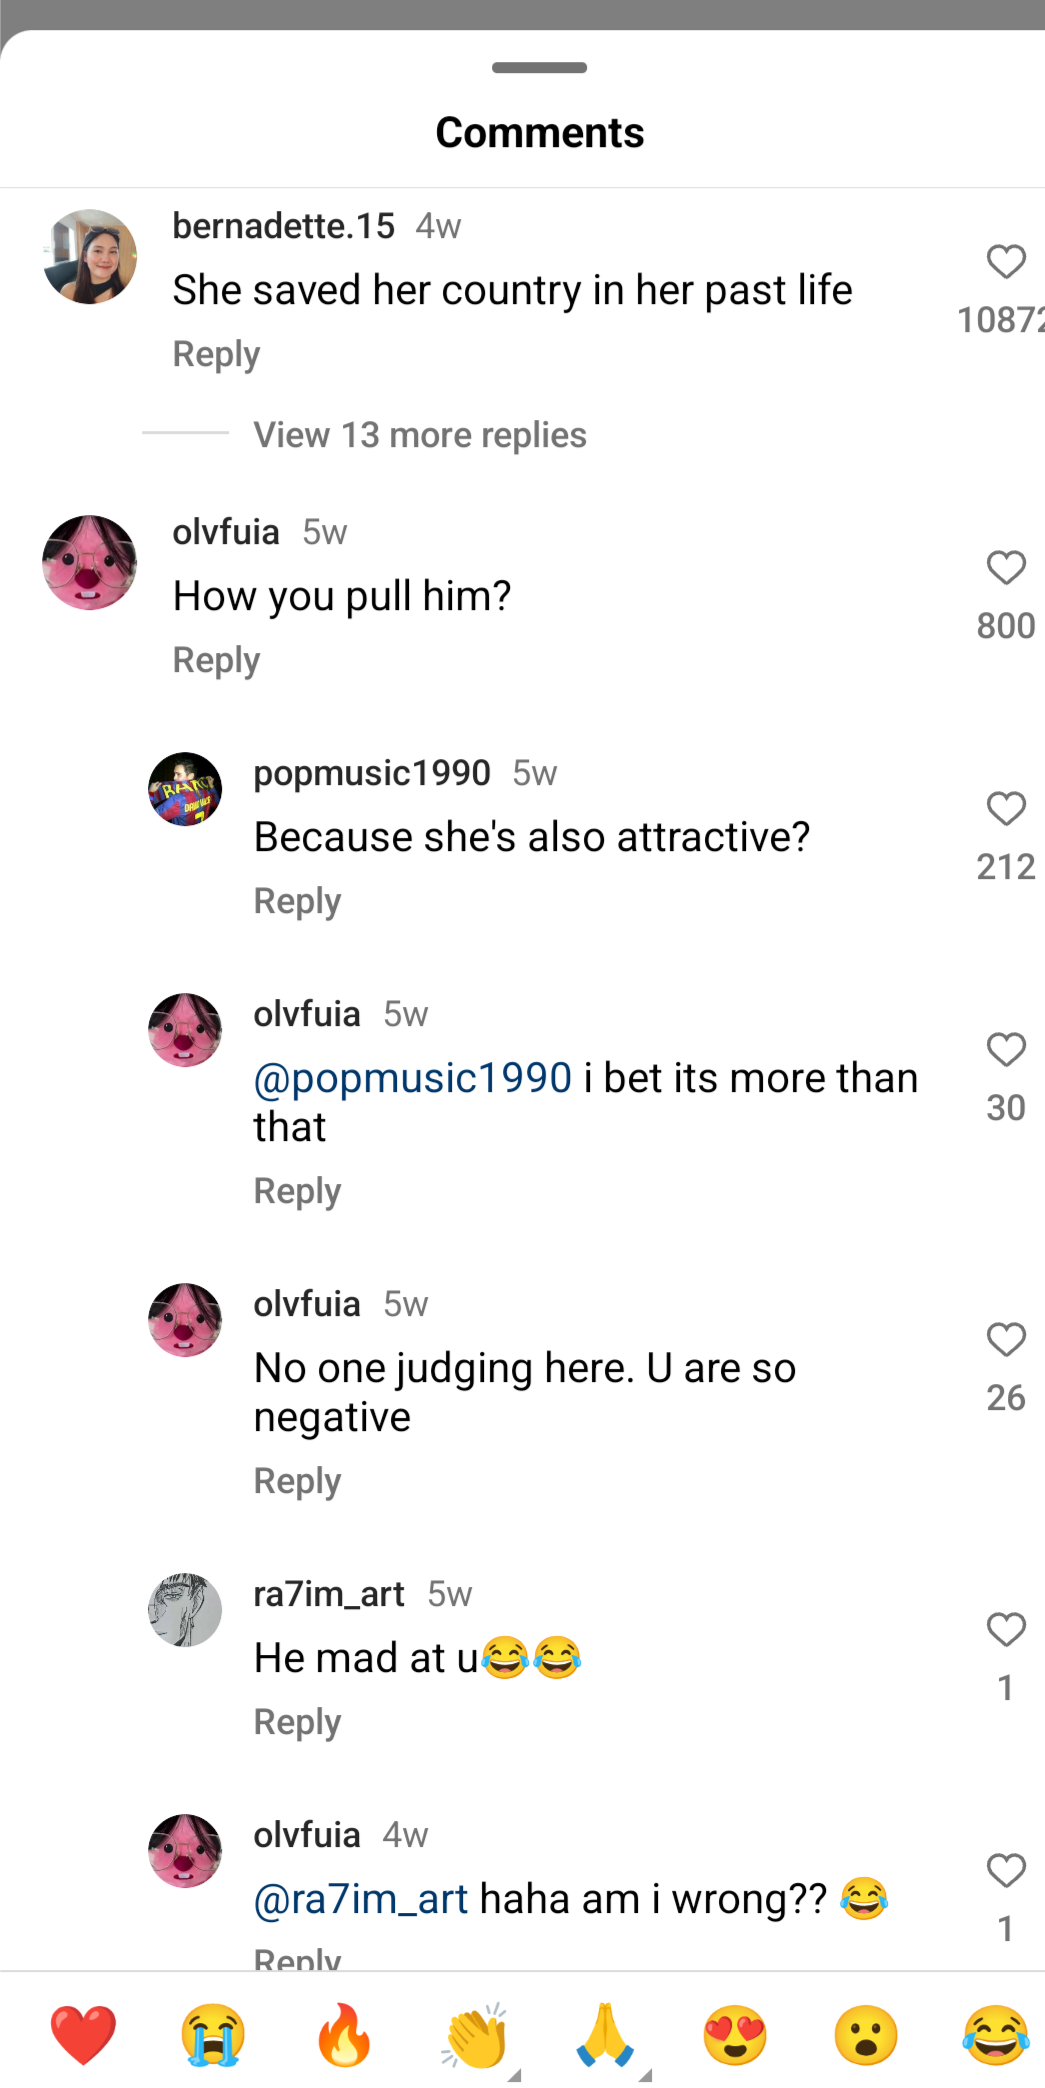
Task: Reply to "Because she's also attractive?" comment
Action: pos(297,901)
